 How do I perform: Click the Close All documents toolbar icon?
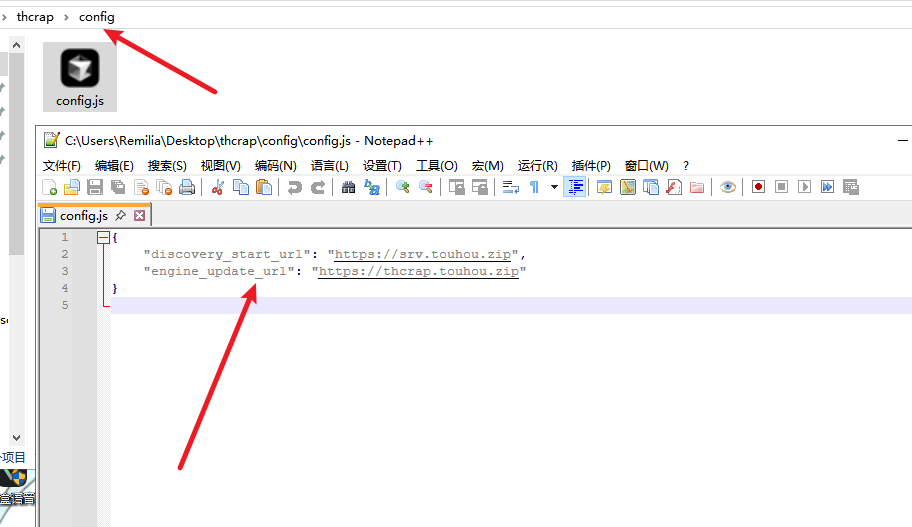[x=164, y=187]
